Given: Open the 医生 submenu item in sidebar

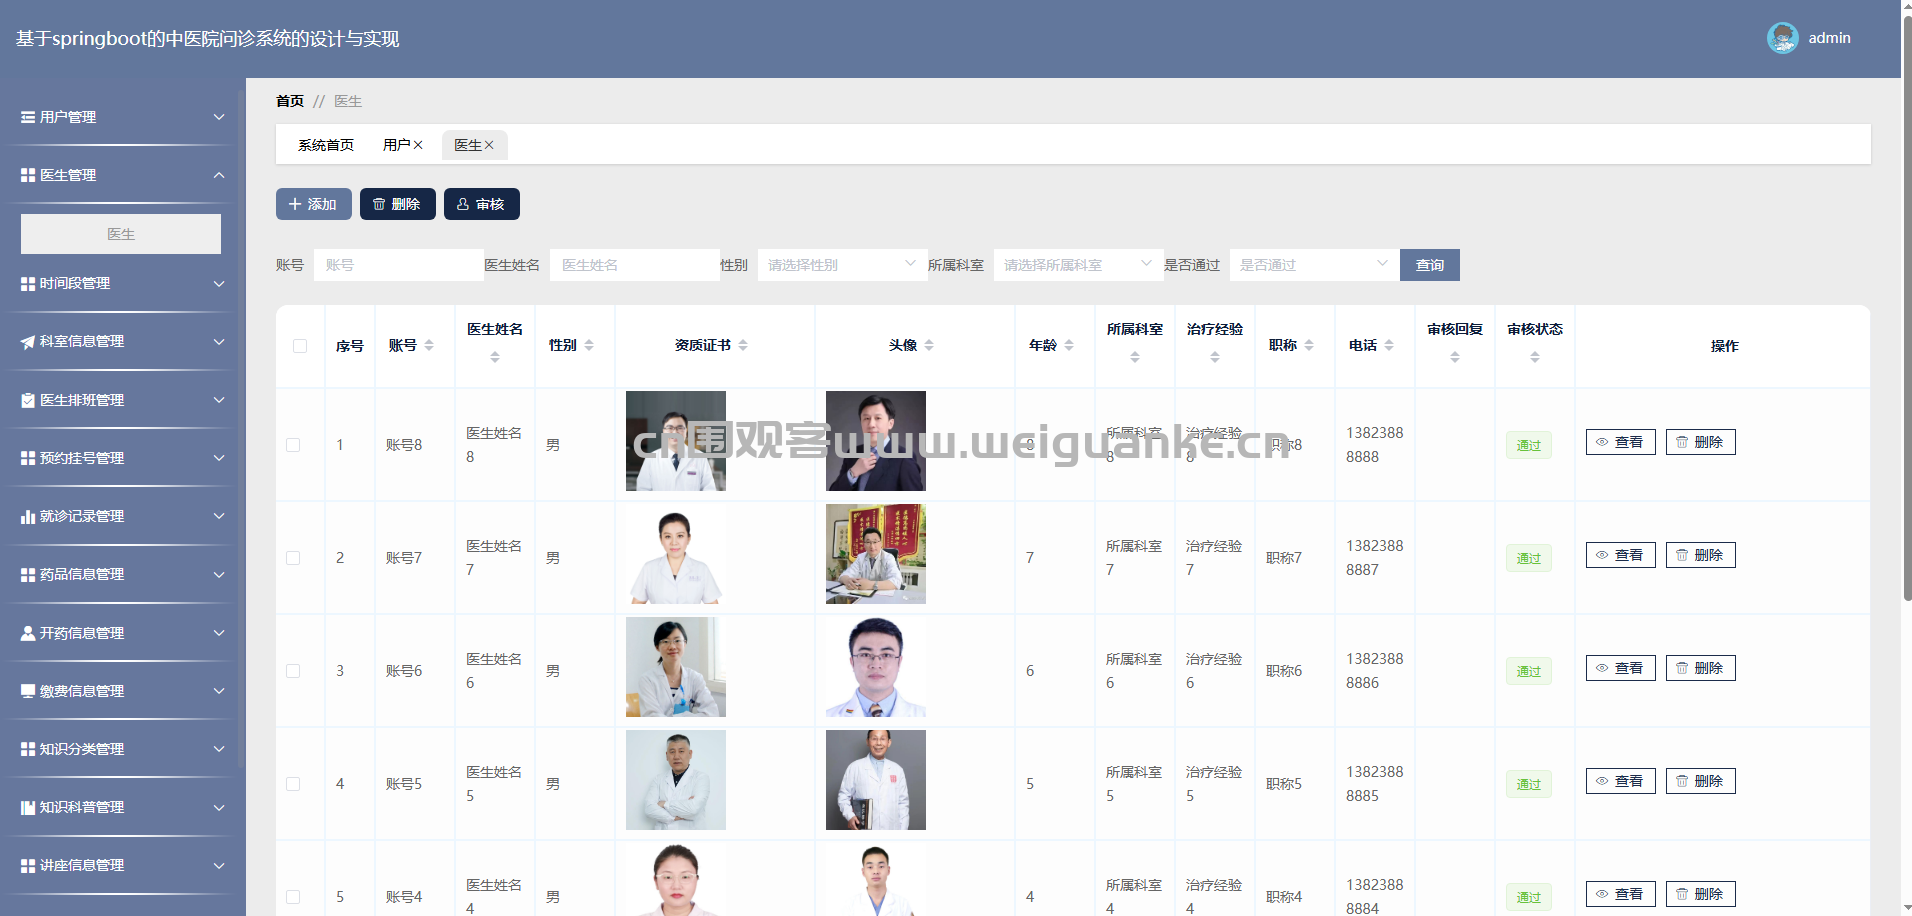Looking at the screenshot, I should [121, 234].
